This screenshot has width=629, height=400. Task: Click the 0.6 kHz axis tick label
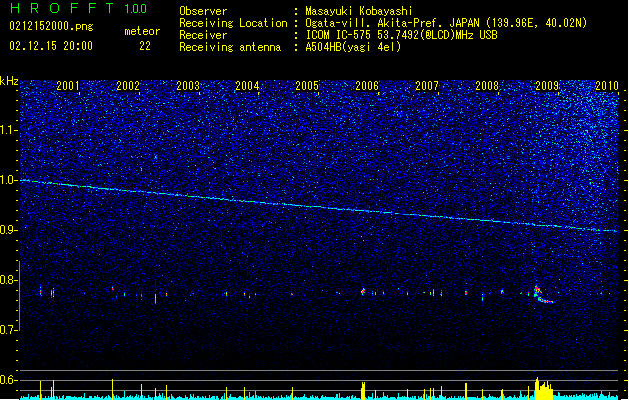coord(9,380)
